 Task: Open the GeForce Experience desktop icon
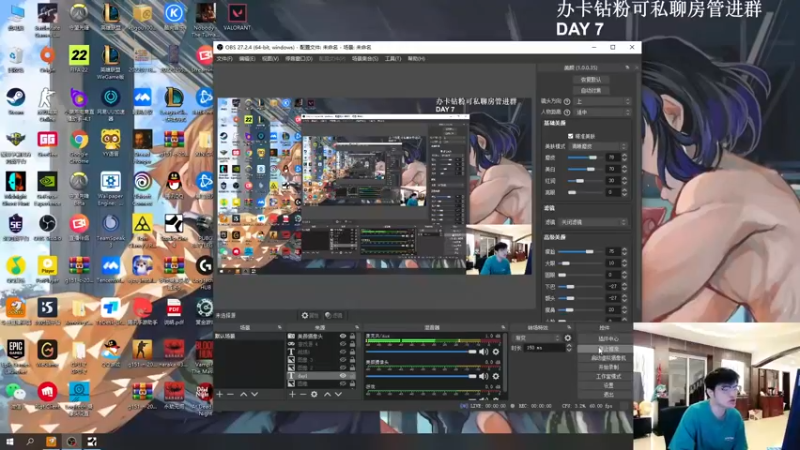pyautogui.click(x=47, y=188)
